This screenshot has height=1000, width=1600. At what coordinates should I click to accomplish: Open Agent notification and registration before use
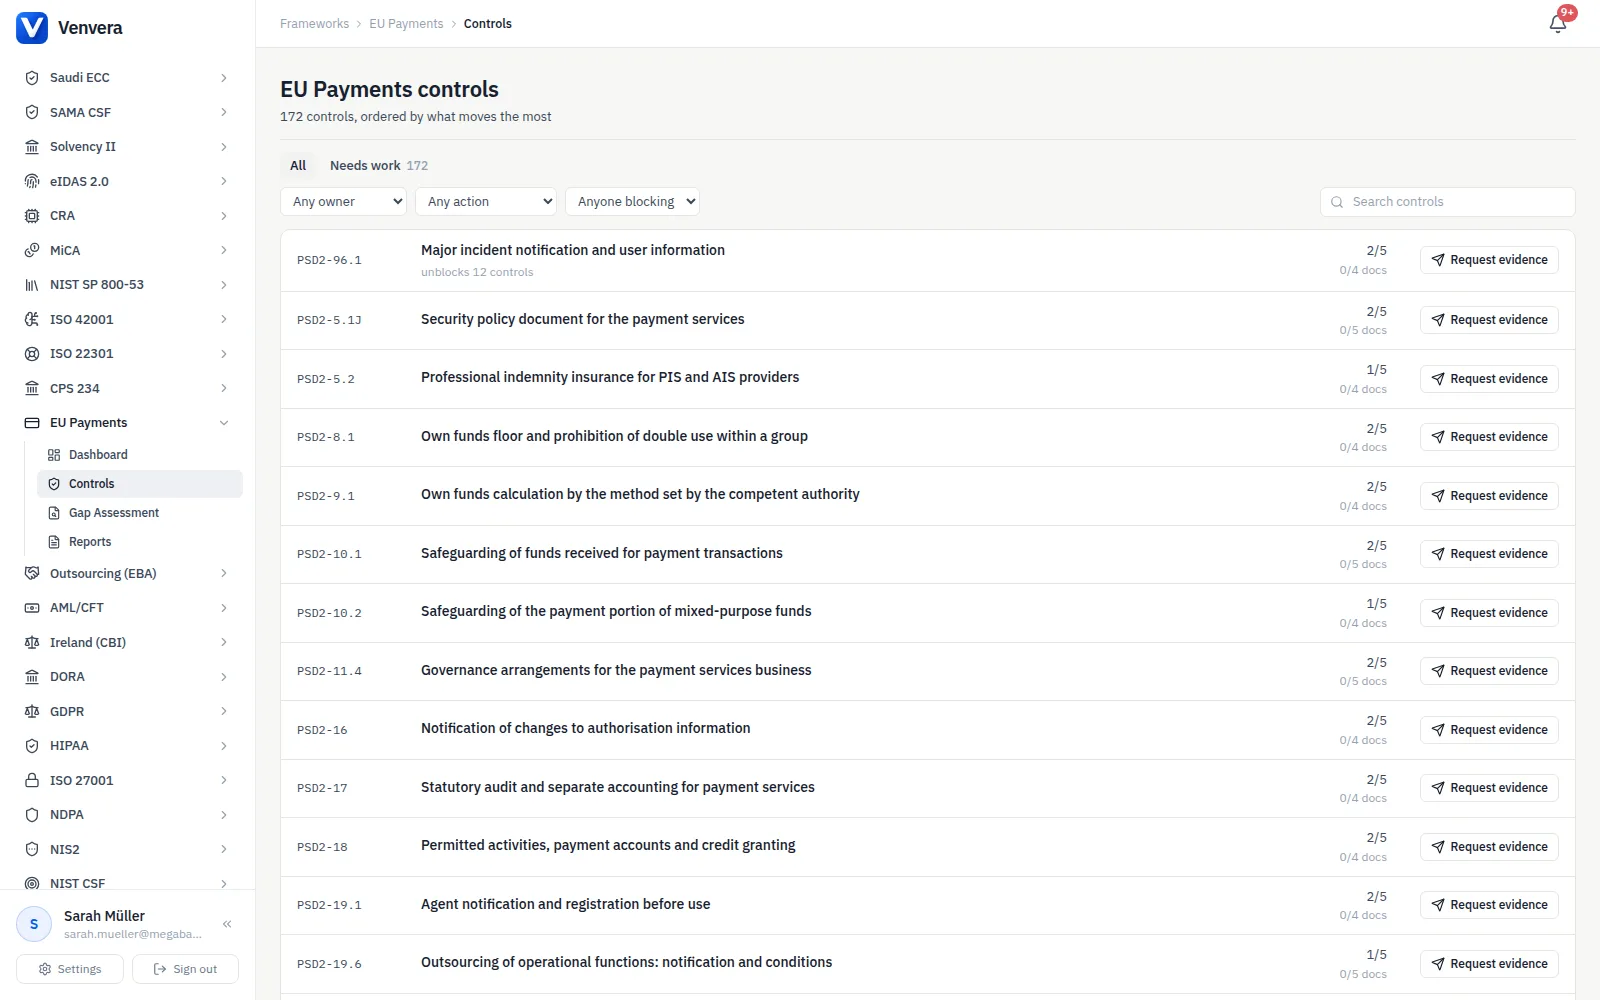click(x=566, y=905)
